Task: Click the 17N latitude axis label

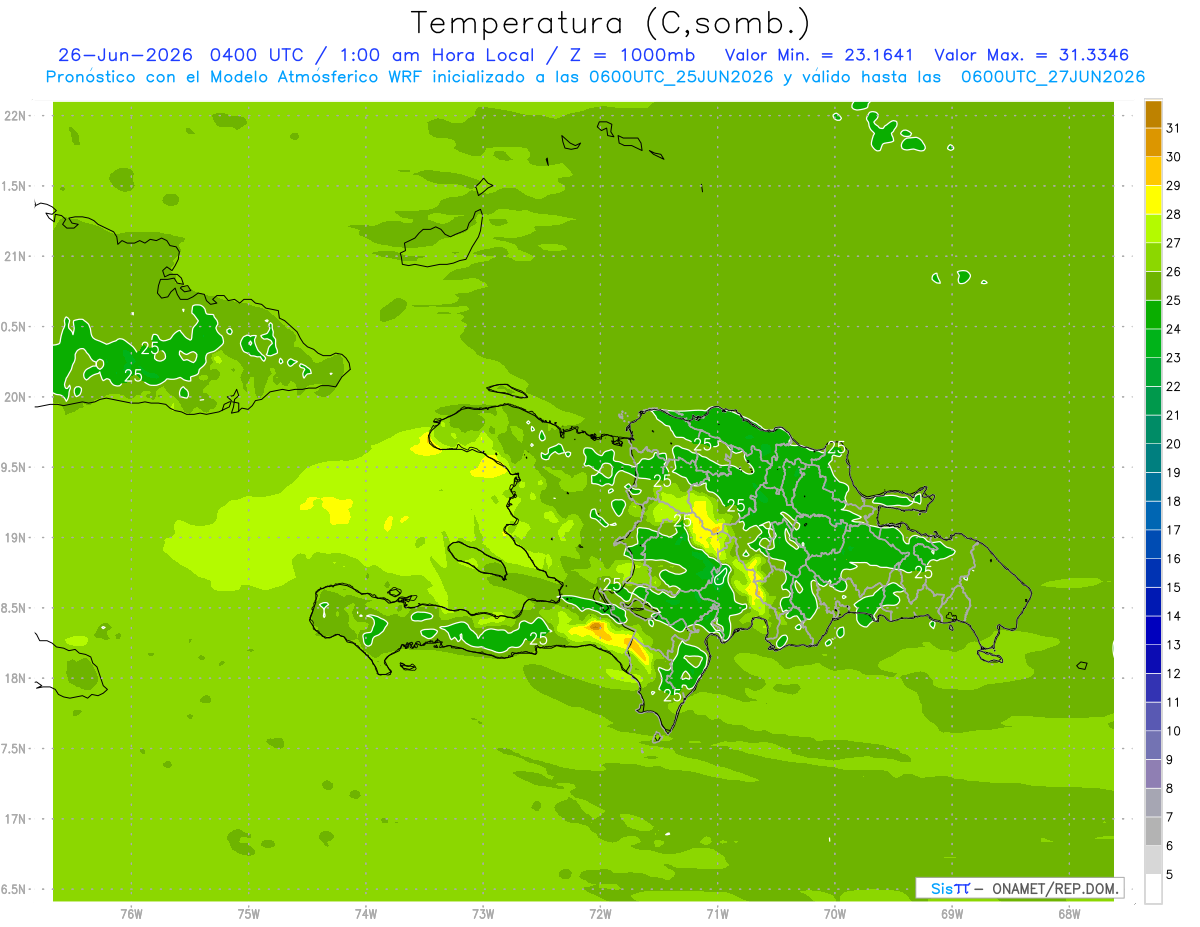Action: click(16, 820)
